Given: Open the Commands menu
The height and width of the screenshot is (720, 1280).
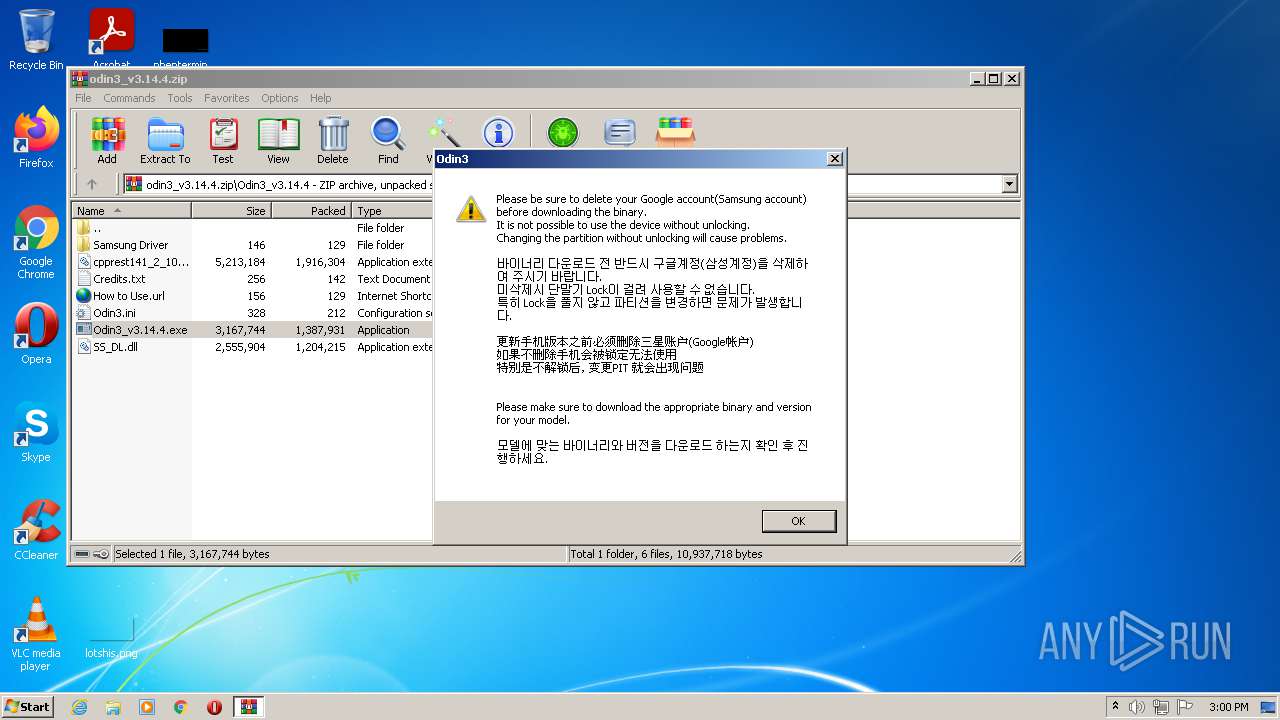Looking at the screenshot, I should pyautogui.click(x=129, y=98).
